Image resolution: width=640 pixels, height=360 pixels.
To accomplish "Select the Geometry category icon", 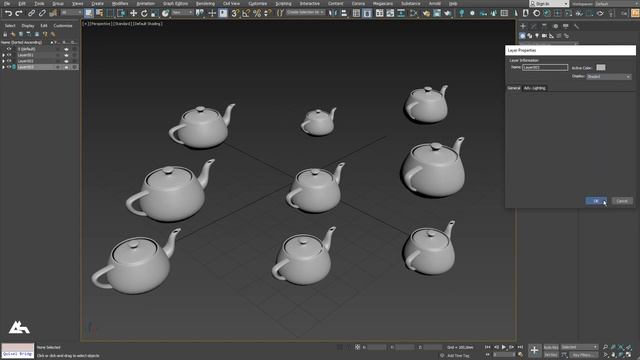I will pyautogui.click(x=522, y=36).
